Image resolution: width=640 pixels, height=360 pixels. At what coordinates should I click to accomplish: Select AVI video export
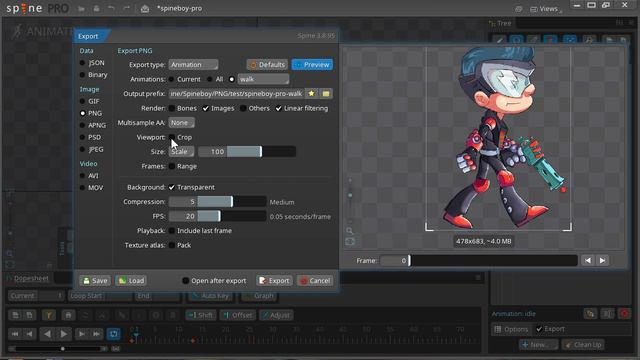89,176
